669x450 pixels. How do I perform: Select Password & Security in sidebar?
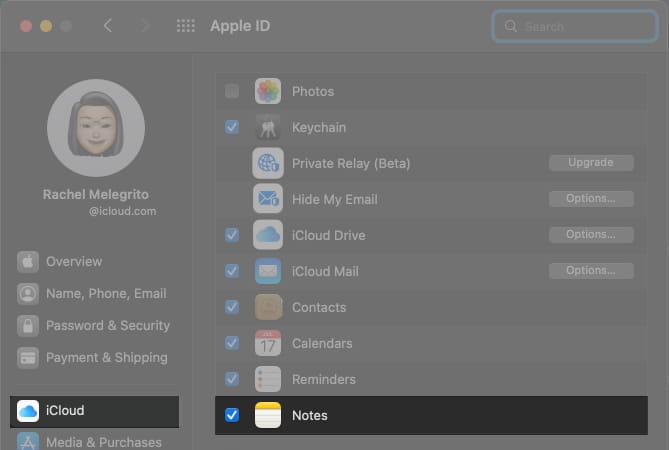click(94, 325)
